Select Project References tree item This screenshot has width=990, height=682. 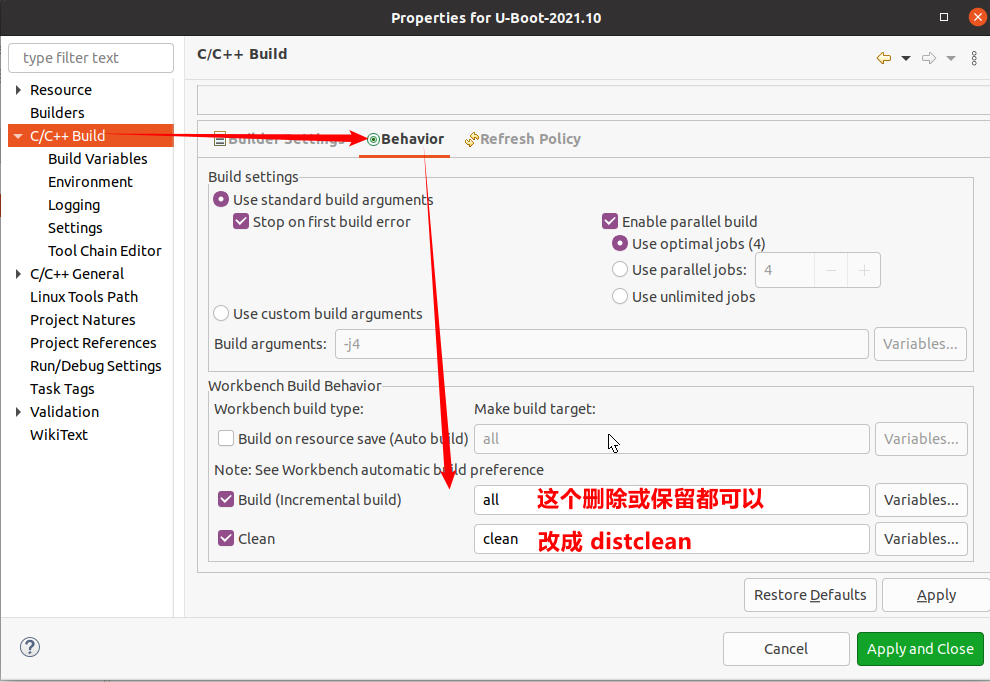click(x=93, y=343)
